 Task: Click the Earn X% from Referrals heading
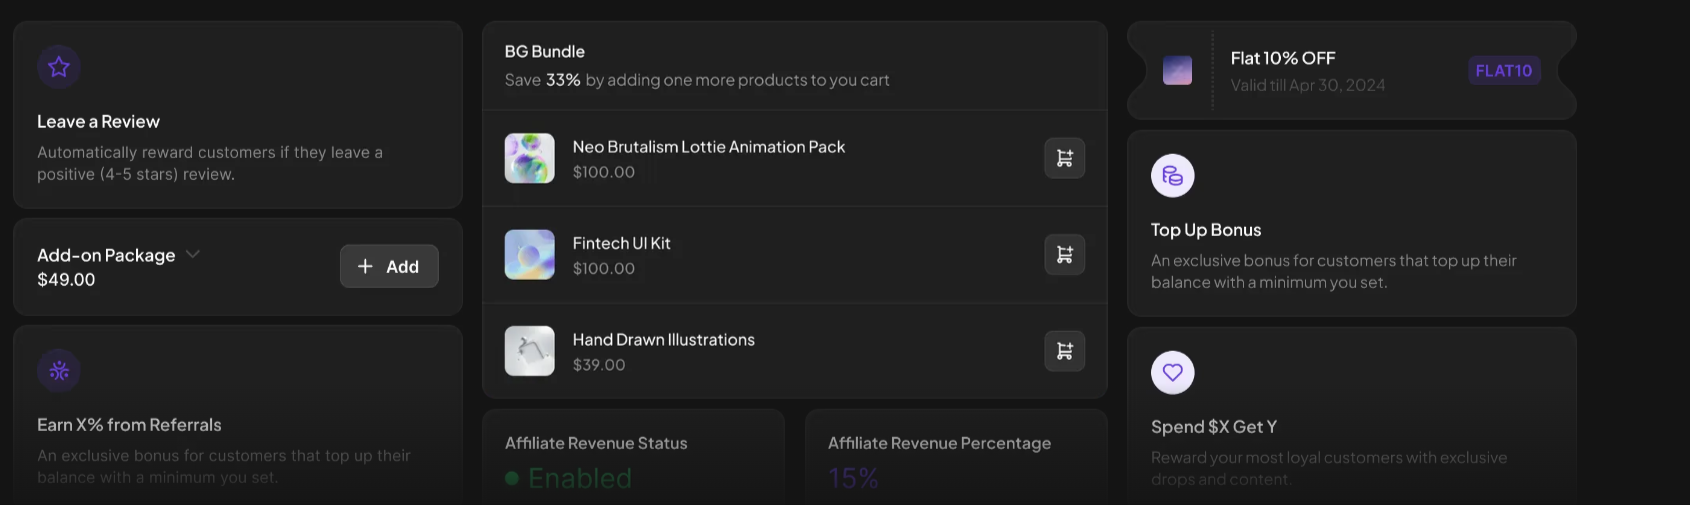pyautogui.click(x=129, y=425)
